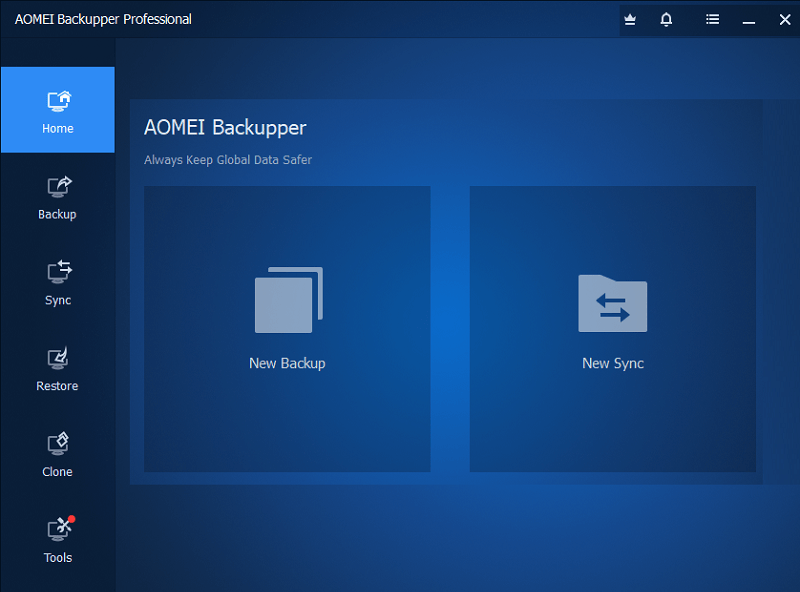Minimize the AOMEI Backupper window
Image resolution: width=800 pixels, height=592 pixels.
[x=749, y=20]
